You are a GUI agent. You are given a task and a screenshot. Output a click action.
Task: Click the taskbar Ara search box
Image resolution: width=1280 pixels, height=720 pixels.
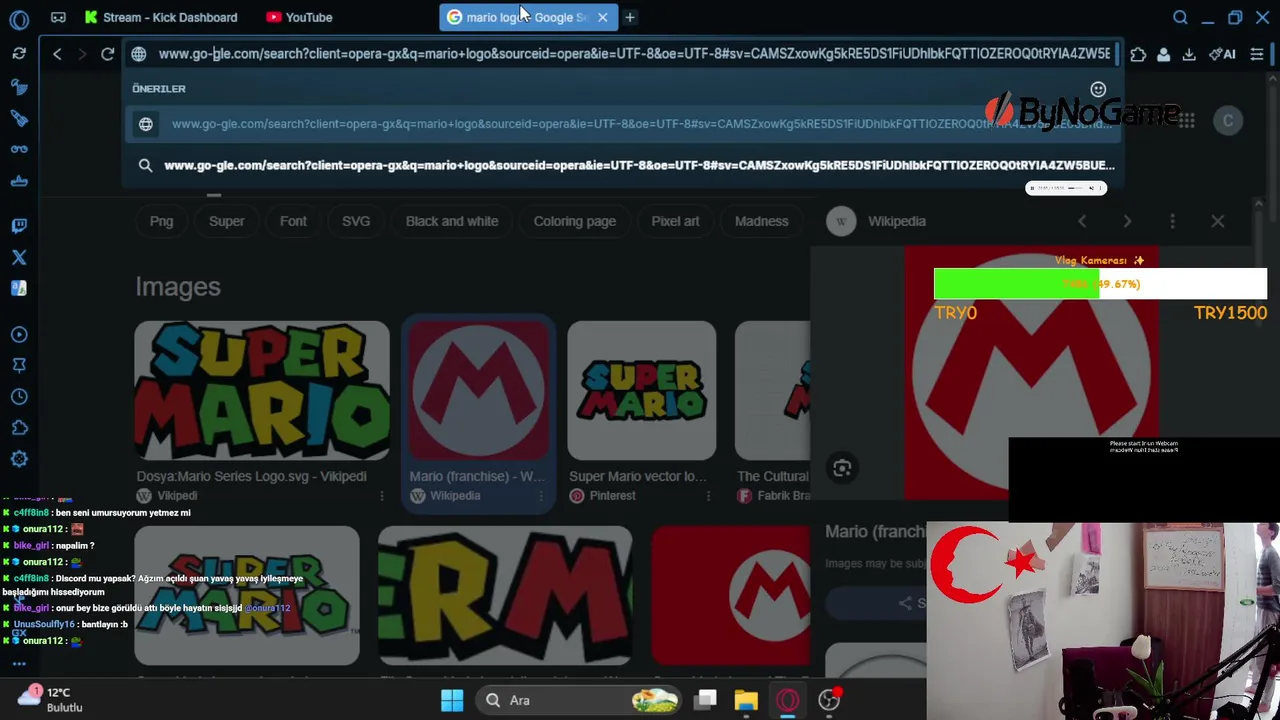578,700
